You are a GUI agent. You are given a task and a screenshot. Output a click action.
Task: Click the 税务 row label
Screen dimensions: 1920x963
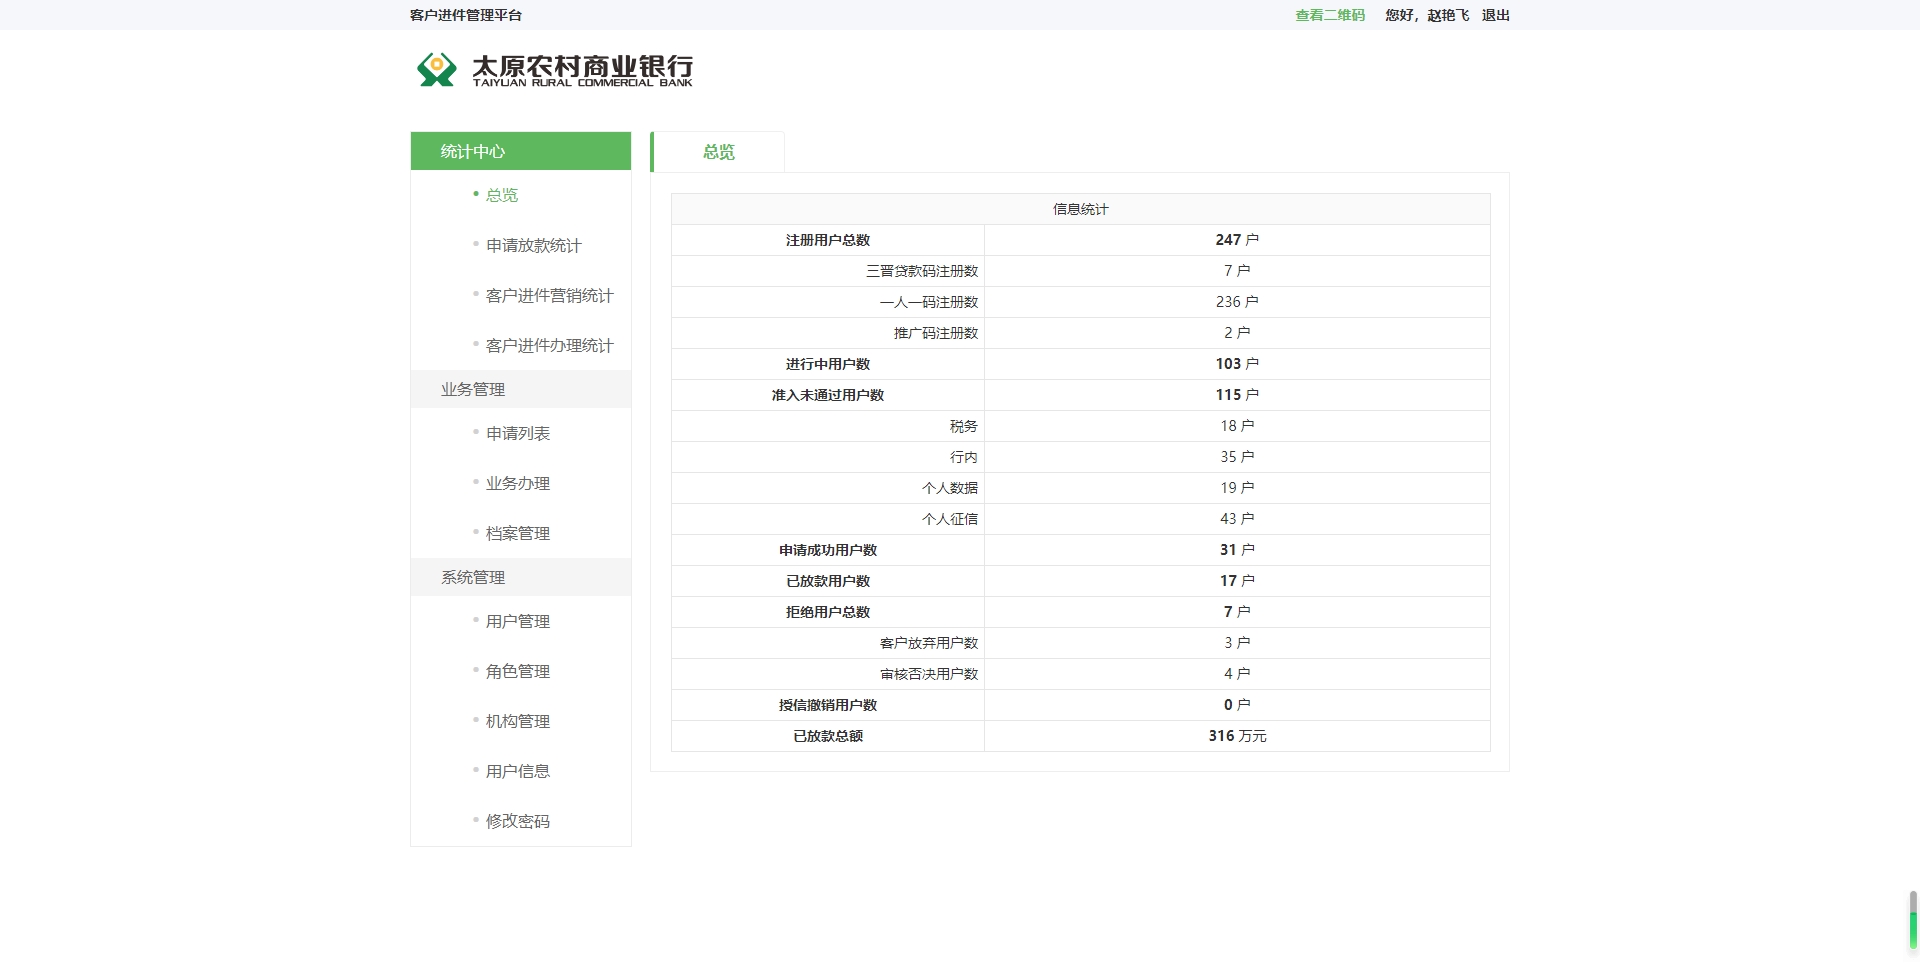[x=964, y=426]
